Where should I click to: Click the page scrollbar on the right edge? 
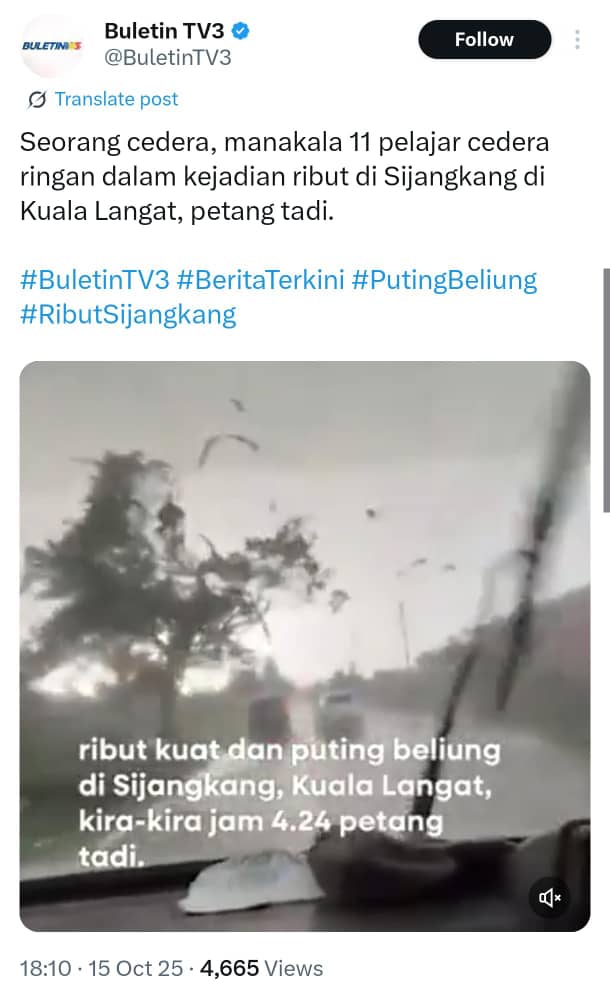click(606, 390)
